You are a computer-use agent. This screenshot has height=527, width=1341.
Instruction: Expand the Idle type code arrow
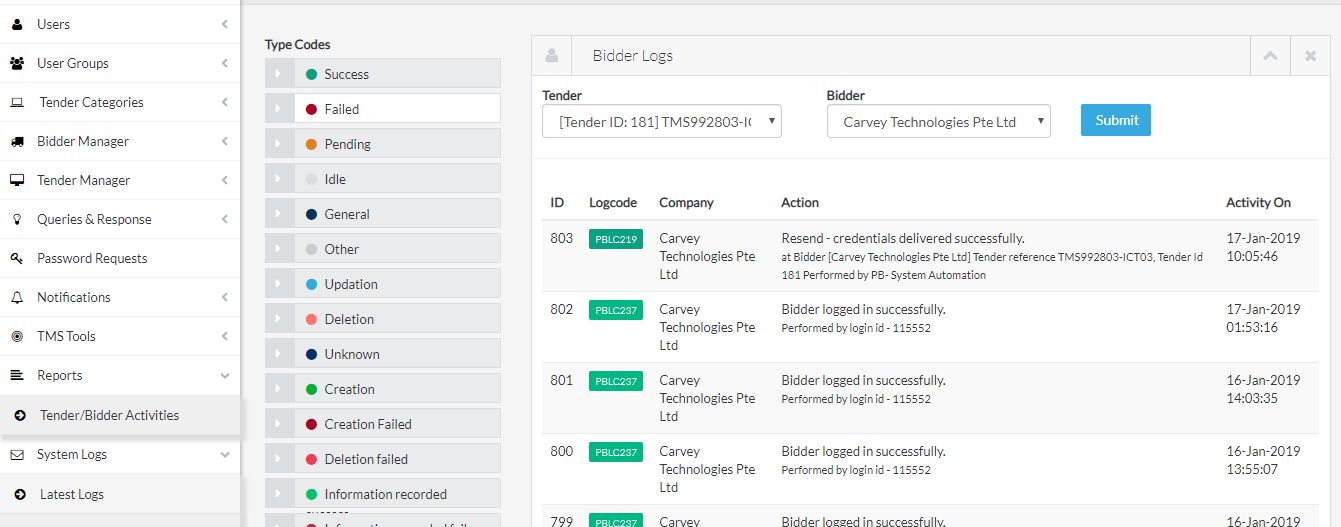pyautogui.click(x=279, y=179)
